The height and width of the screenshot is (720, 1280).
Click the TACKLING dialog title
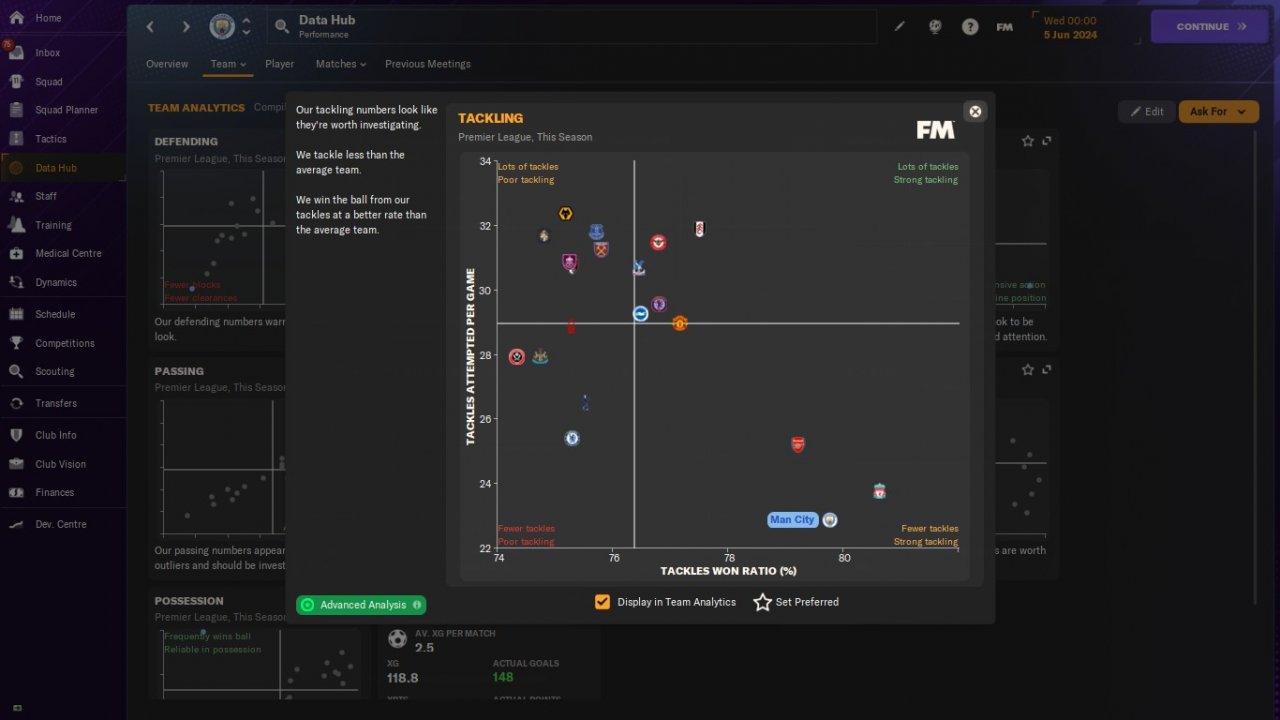(491, 118)
